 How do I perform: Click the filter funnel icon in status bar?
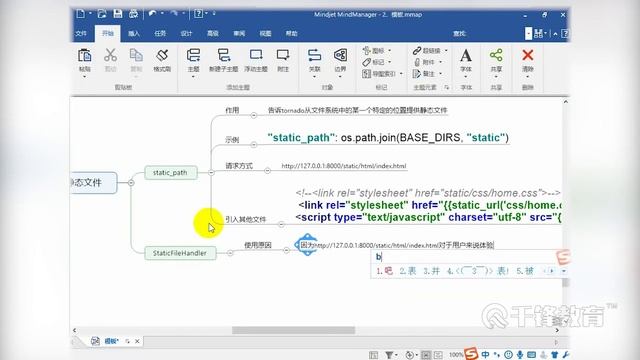(389, 355)
